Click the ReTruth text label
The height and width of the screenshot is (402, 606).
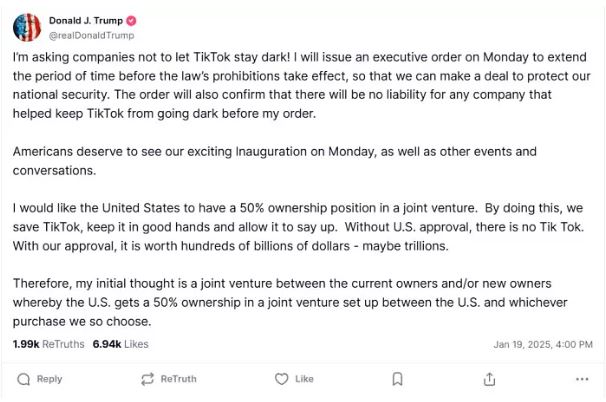[179, 379]
